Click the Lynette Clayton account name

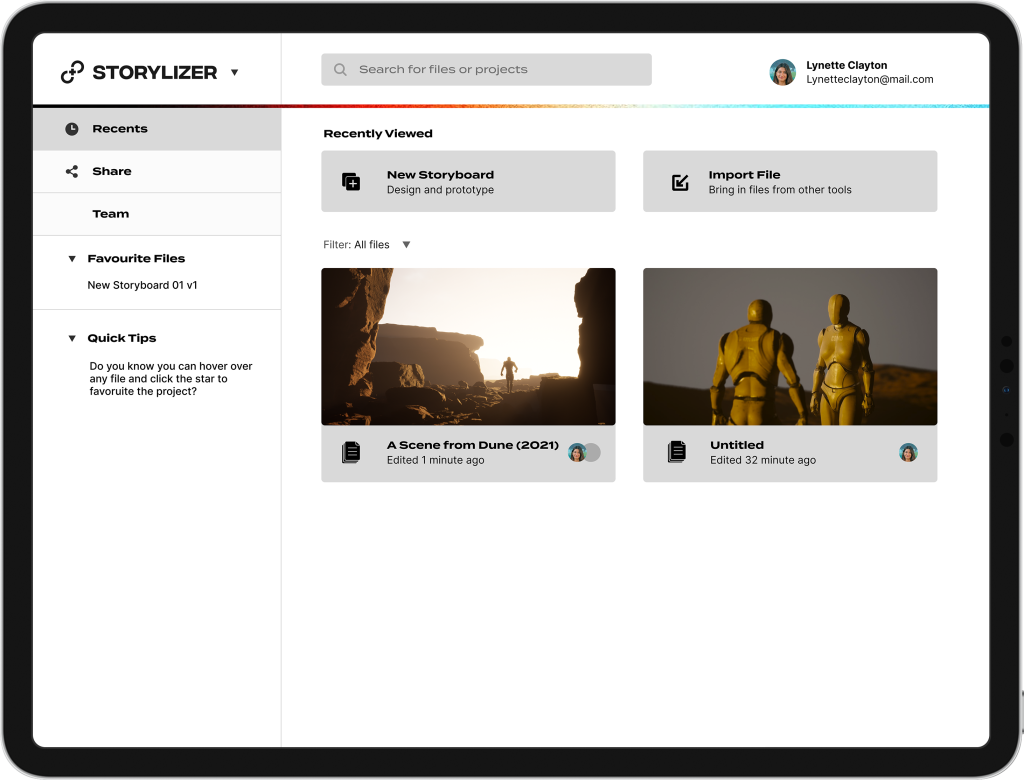[846, 65]
